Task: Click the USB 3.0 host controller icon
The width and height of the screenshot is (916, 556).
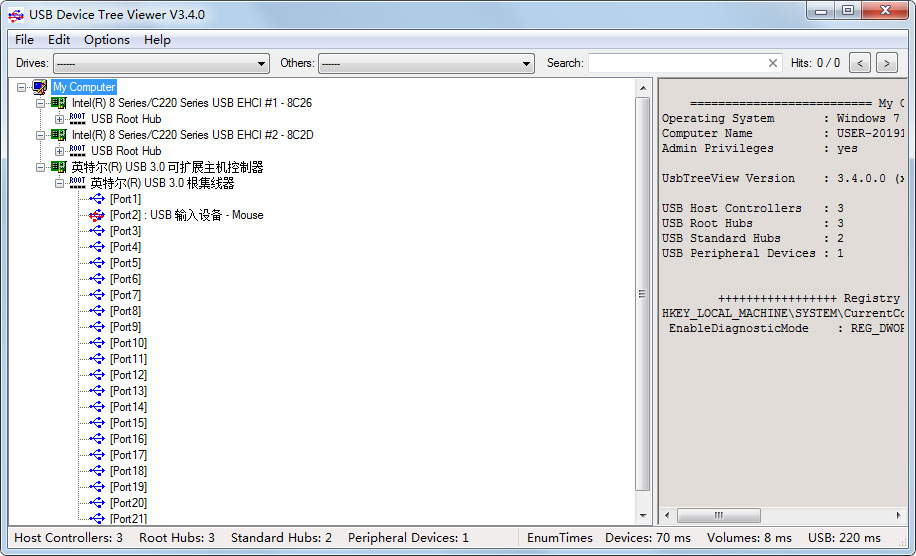Action: [x=59, y=167]
